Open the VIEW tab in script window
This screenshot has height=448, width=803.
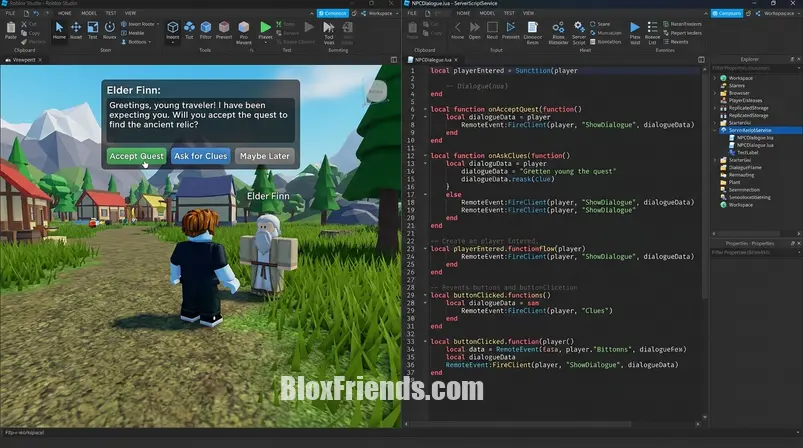point(528,13)
